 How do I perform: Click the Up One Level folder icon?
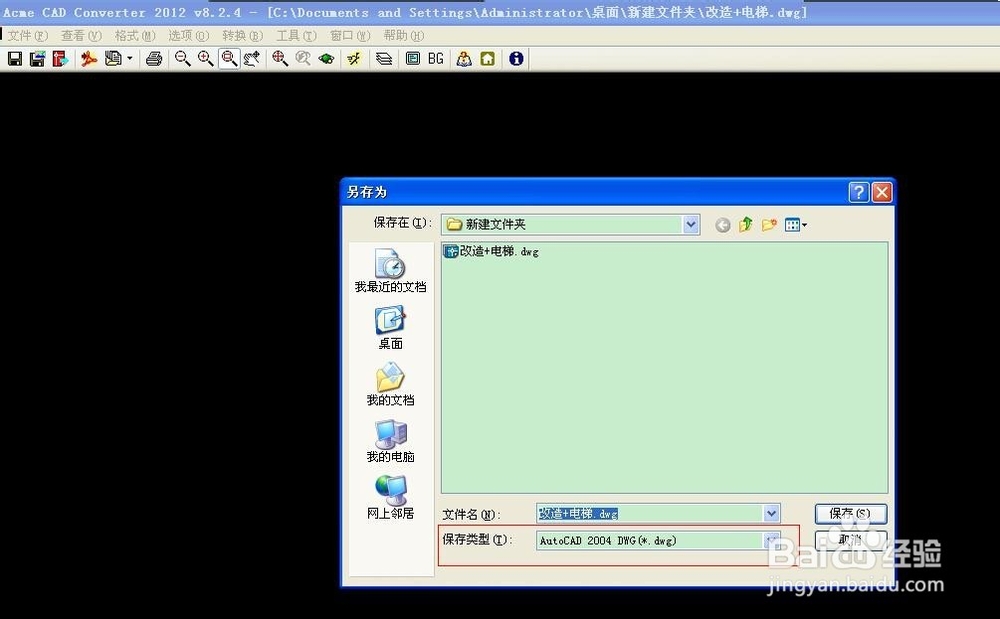point(746,224)
